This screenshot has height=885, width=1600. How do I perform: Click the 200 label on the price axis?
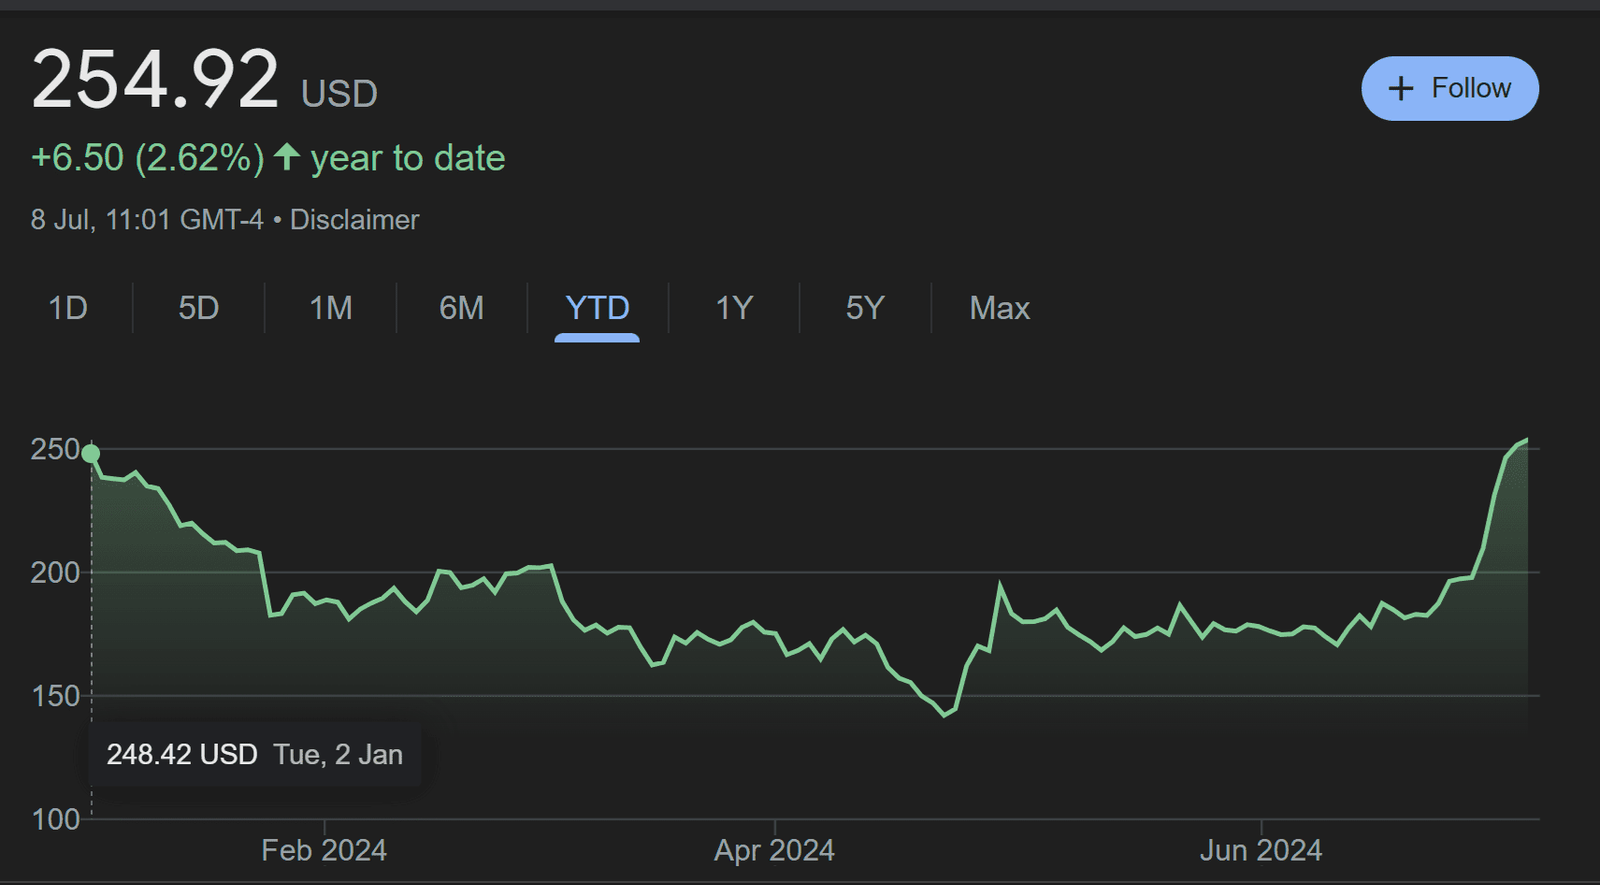[55, 572]
